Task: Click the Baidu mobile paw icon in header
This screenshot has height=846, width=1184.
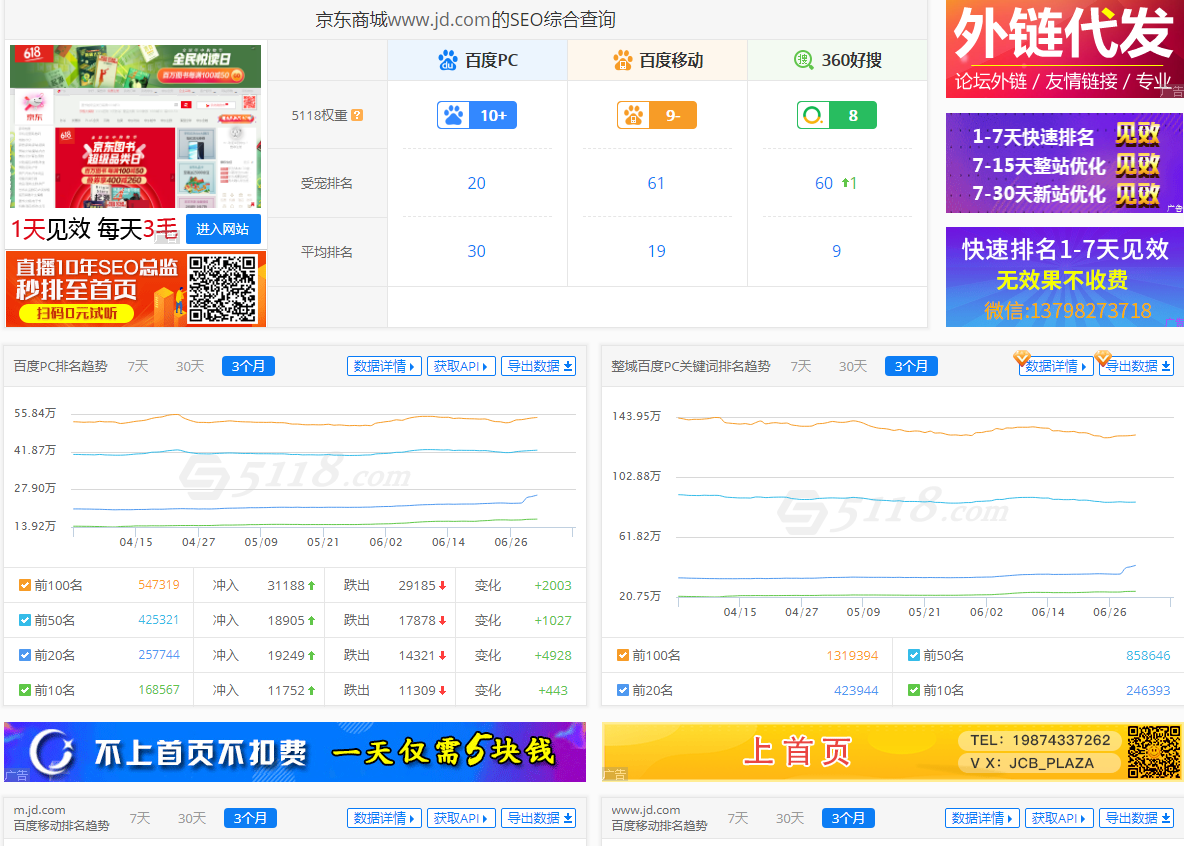Action: (622, 60)
